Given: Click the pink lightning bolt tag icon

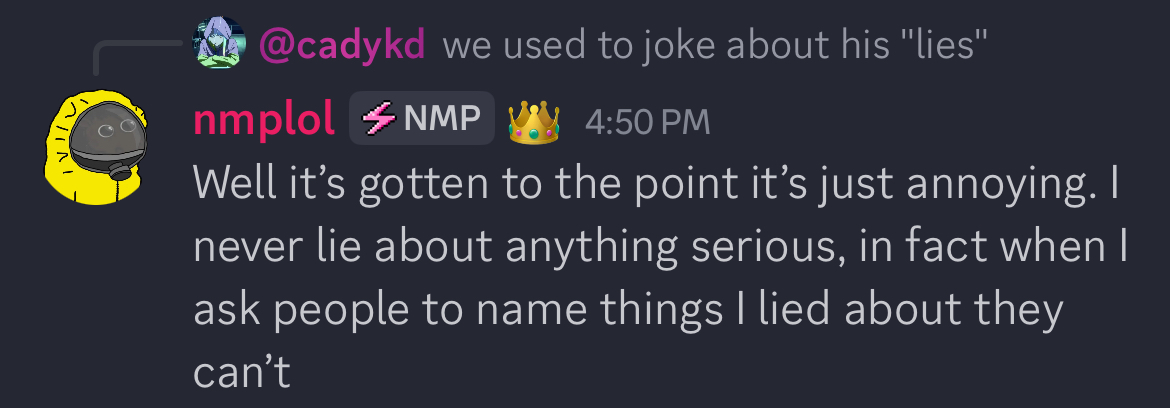Looking at the screenshot, I should tap(380, 119).
